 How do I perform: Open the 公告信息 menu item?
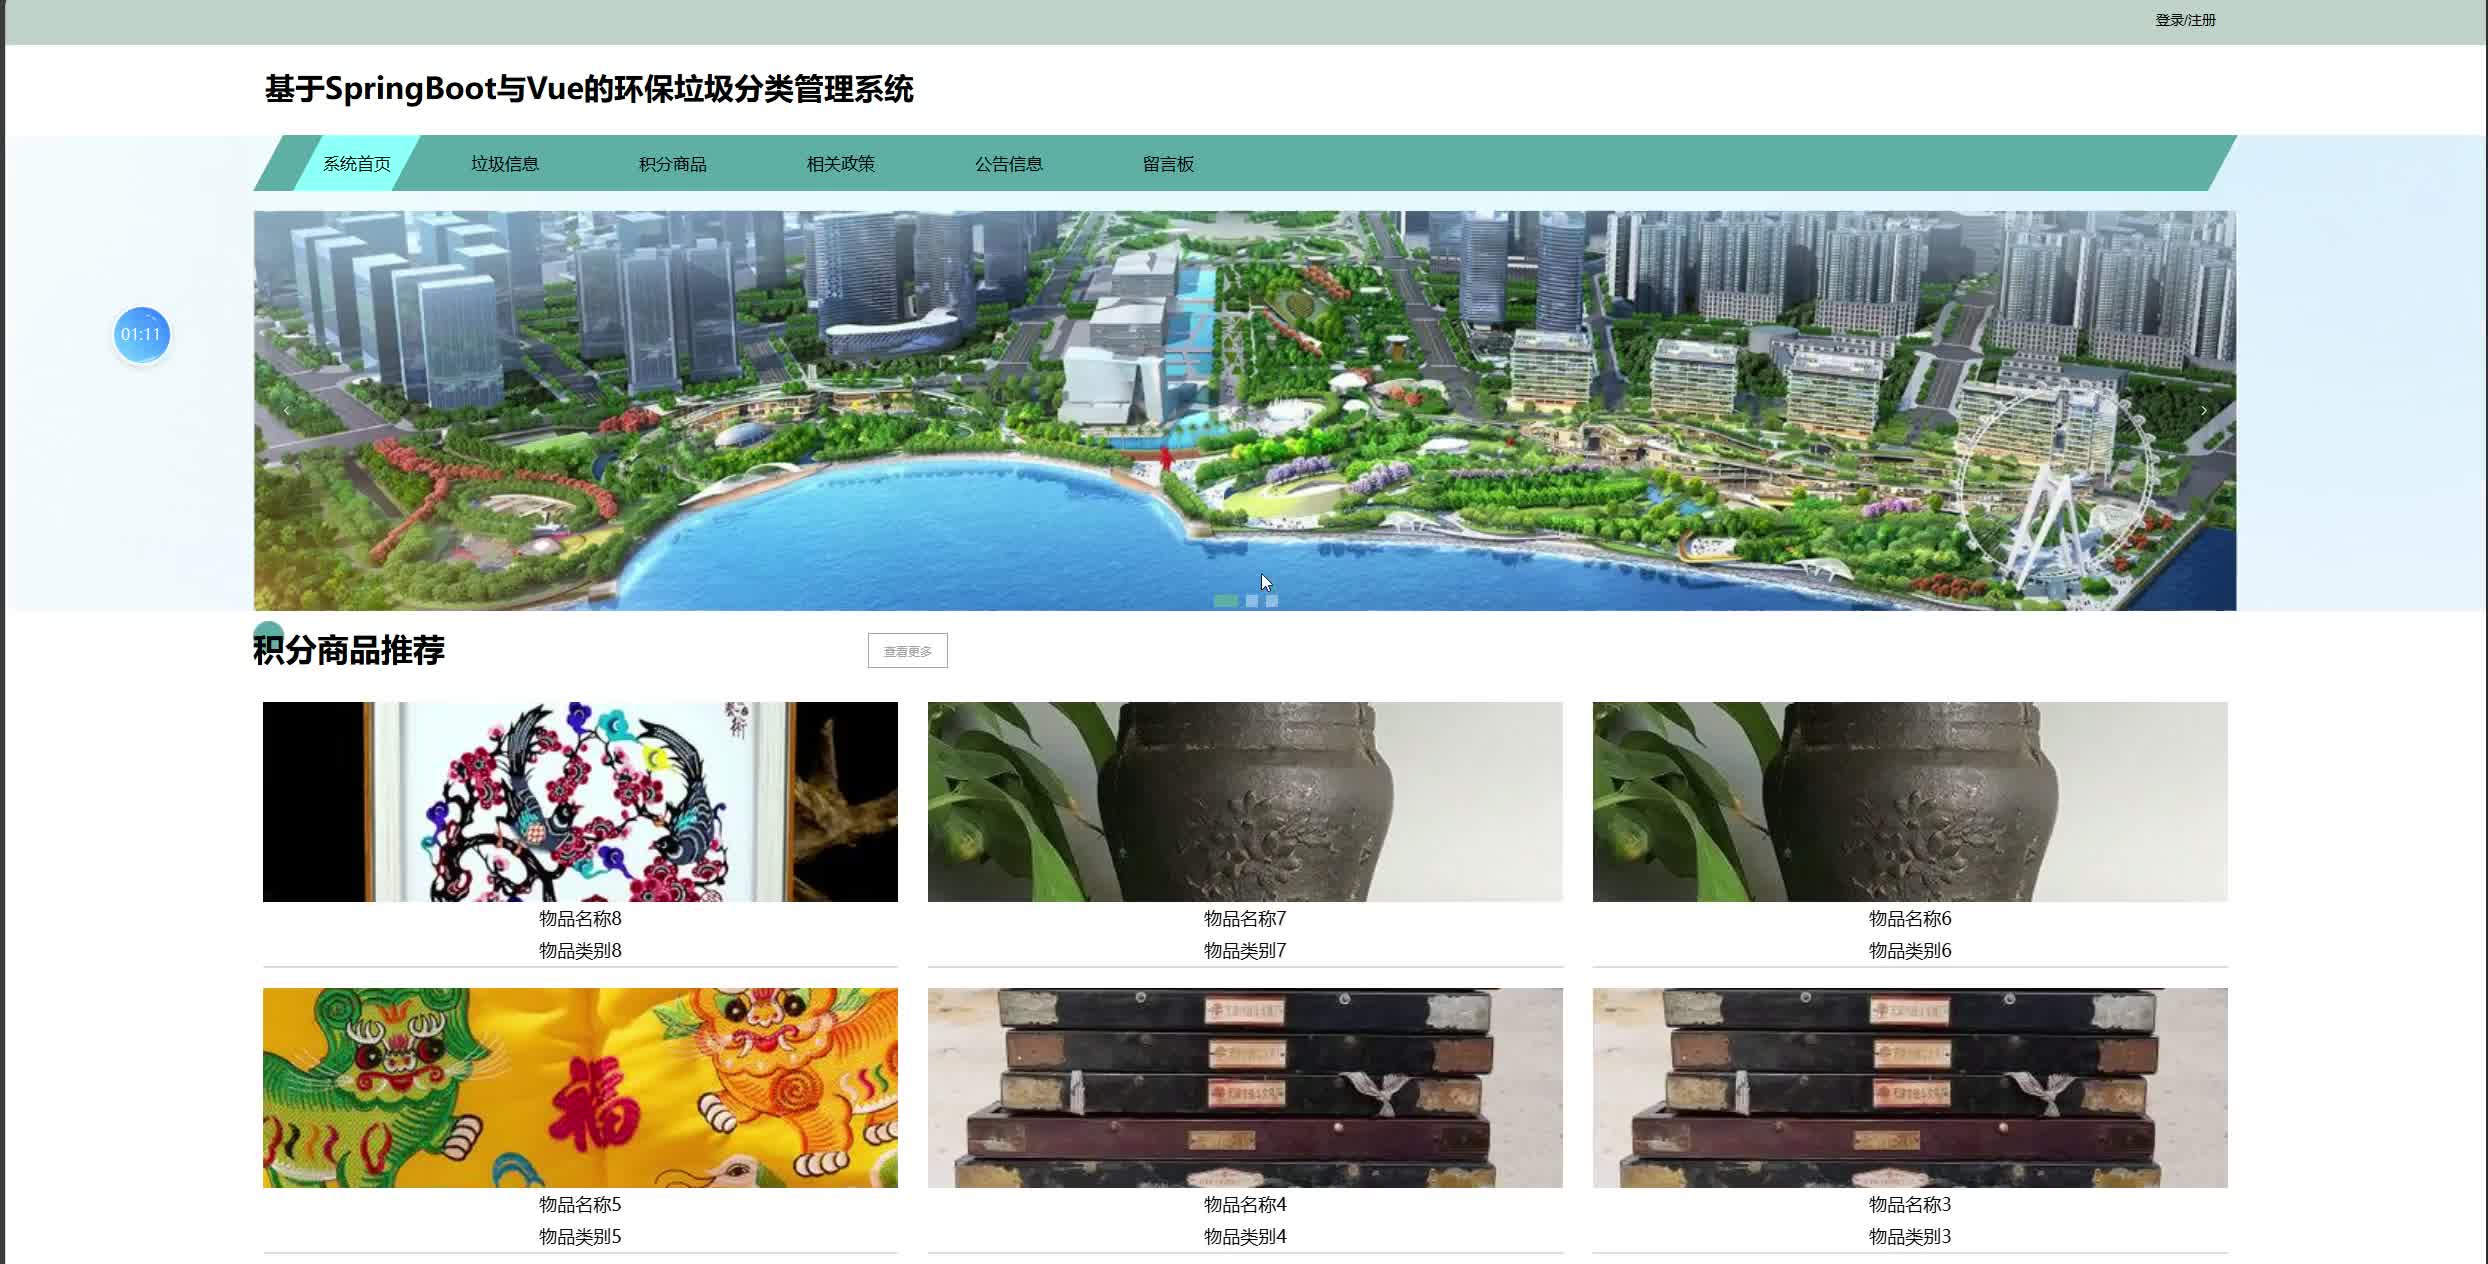point(1009,164)
